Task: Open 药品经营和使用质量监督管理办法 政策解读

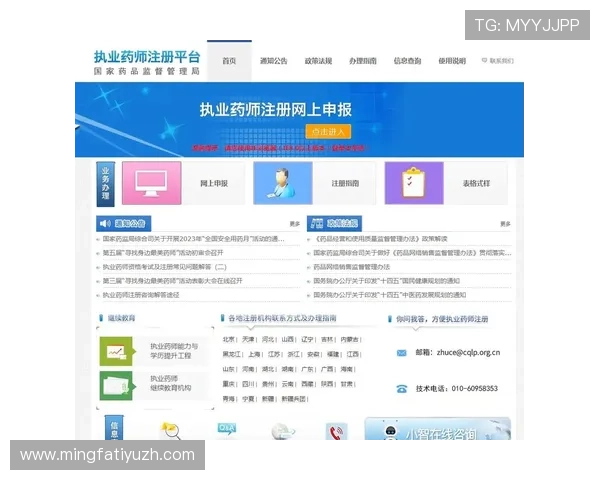Action: [380, 239]
